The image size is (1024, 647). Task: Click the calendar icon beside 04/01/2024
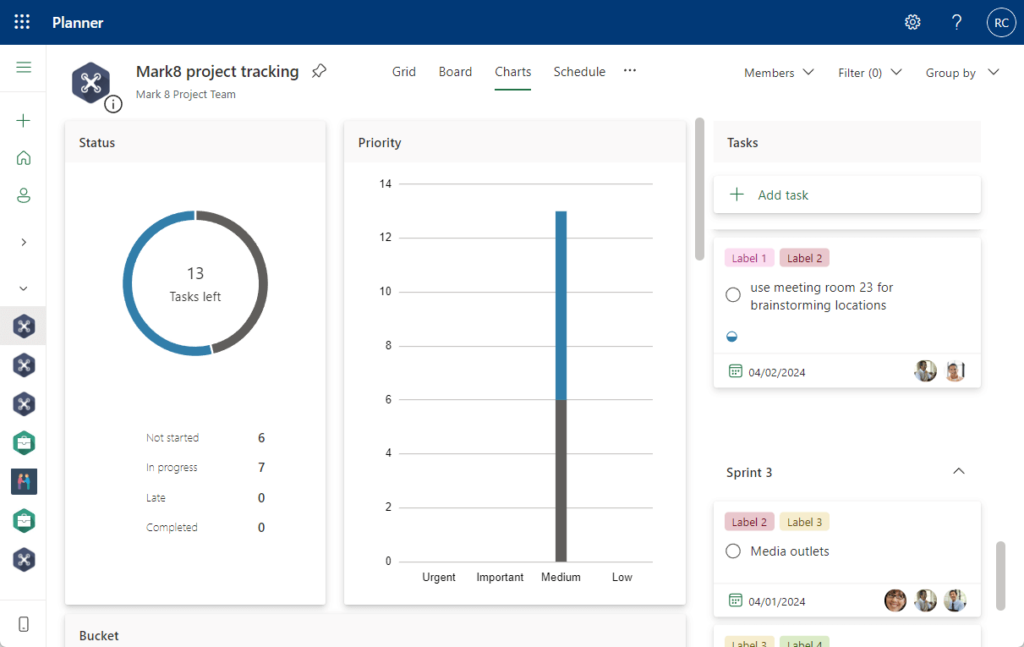[735, 600]
